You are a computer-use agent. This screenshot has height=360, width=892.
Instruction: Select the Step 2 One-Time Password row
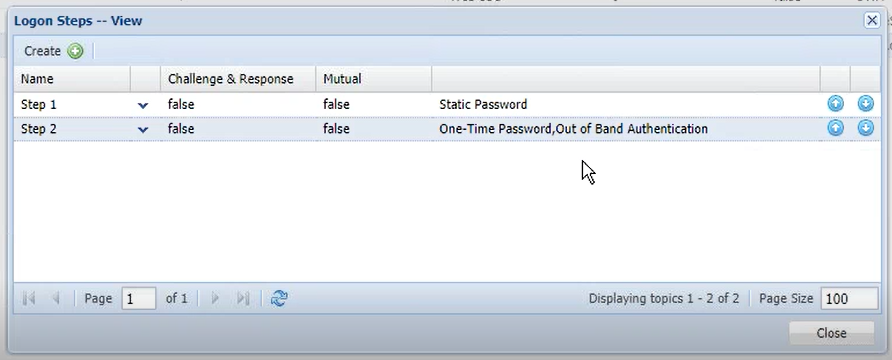pyautogui.click(x=447, y=129)
